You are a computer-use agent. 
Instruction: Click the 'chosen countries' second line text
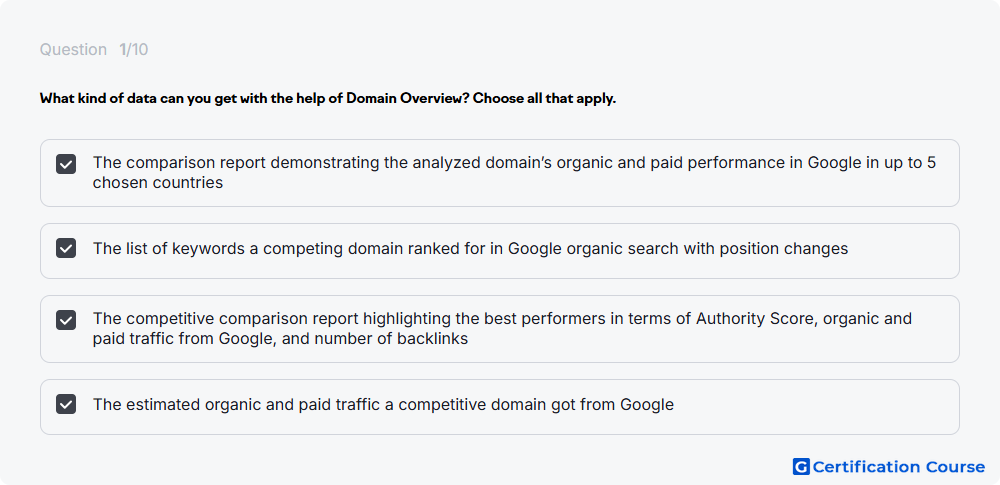tap(158, 183)
